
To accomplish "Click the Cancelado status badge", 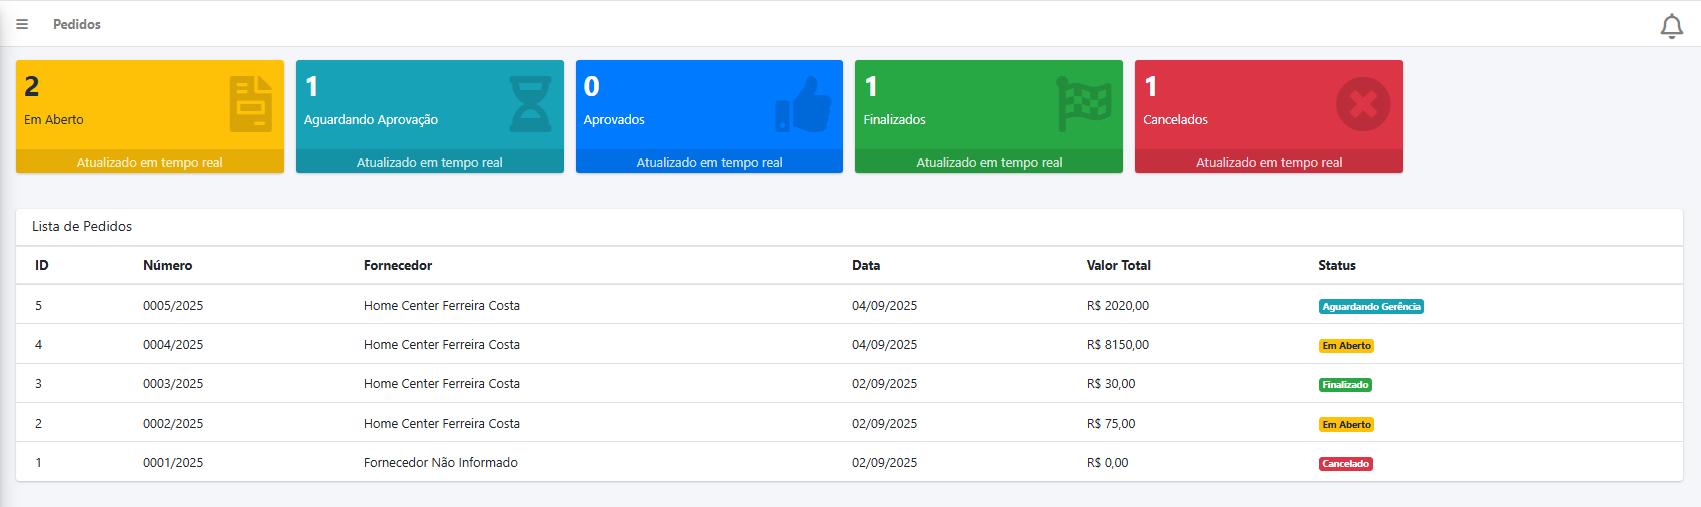I will pos(1346,464).
